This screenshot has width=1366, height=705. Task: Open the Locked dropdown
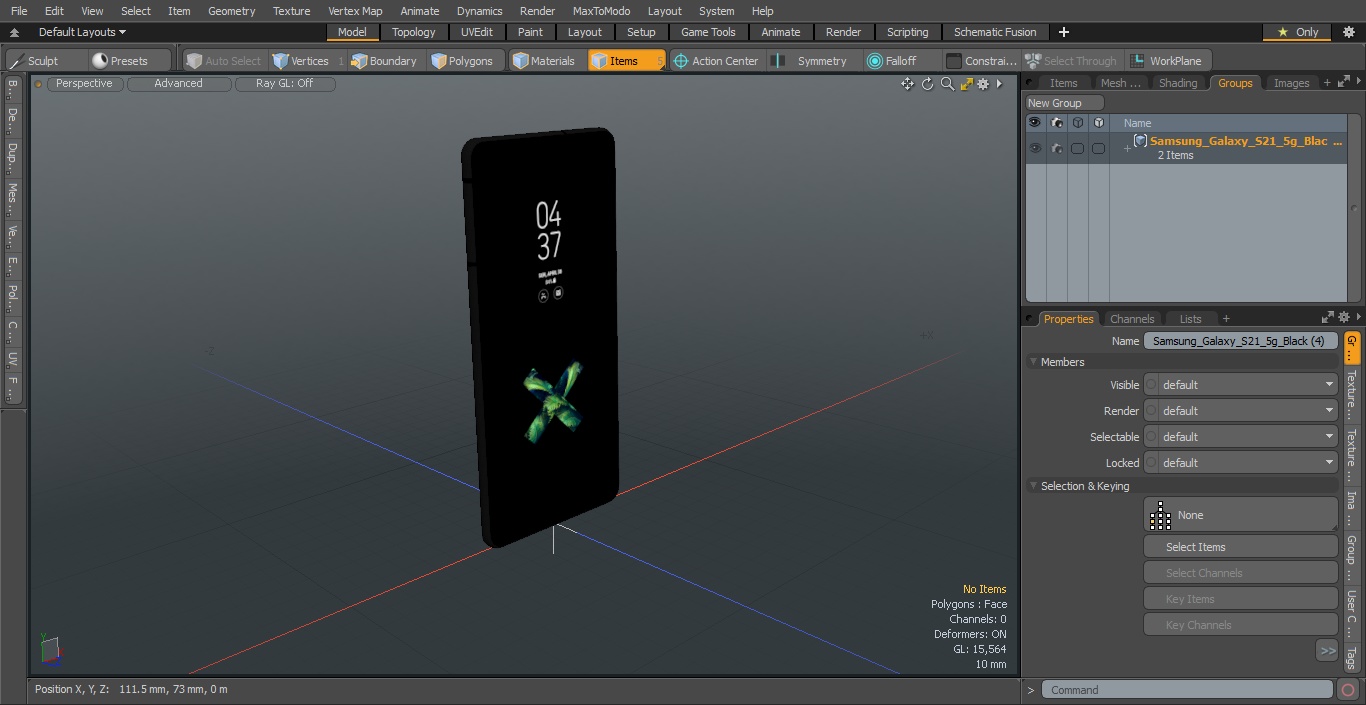pos(1240,463)
